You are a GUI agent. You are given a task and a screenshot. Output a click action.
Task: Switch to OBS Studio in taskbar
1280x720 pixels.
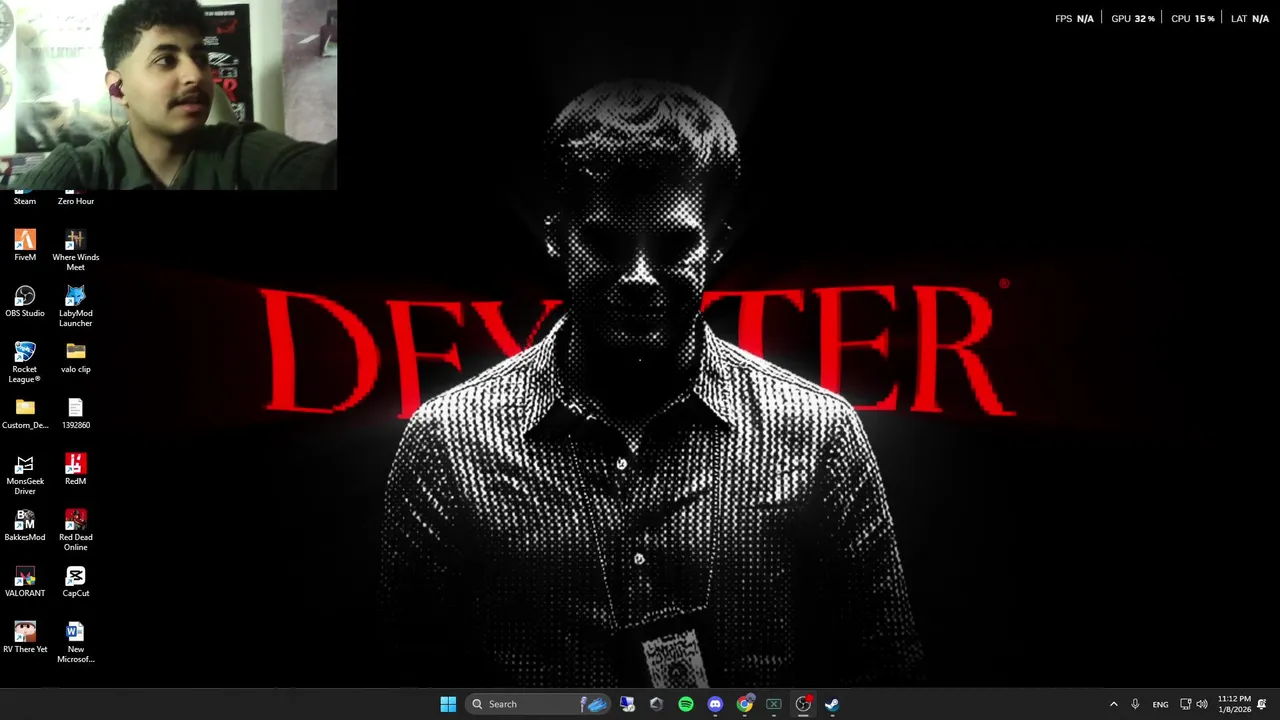point(803,704)
